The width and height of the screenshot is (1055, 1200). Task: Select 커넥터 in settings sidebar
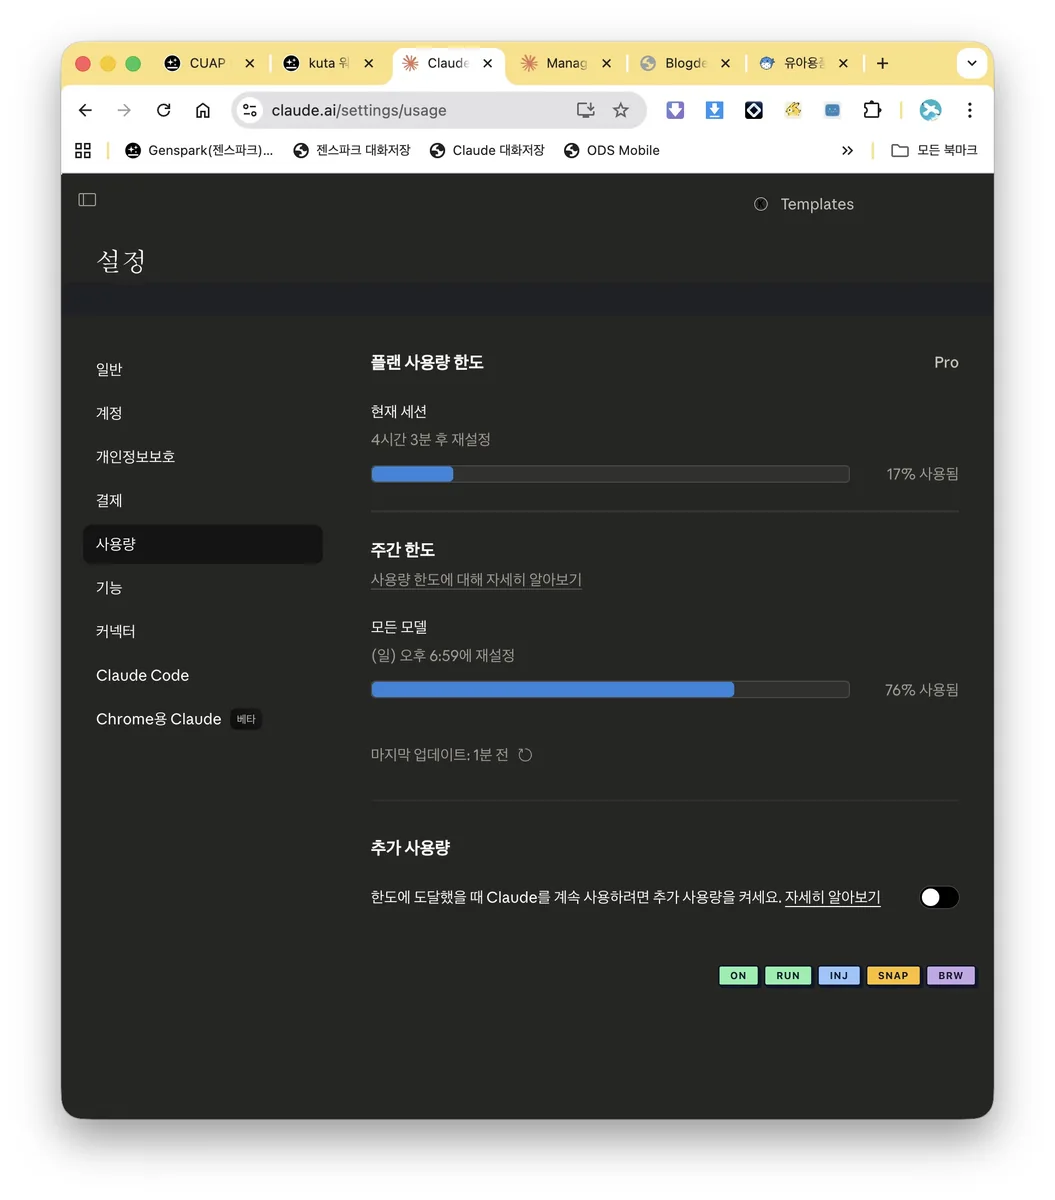[202, 631]
